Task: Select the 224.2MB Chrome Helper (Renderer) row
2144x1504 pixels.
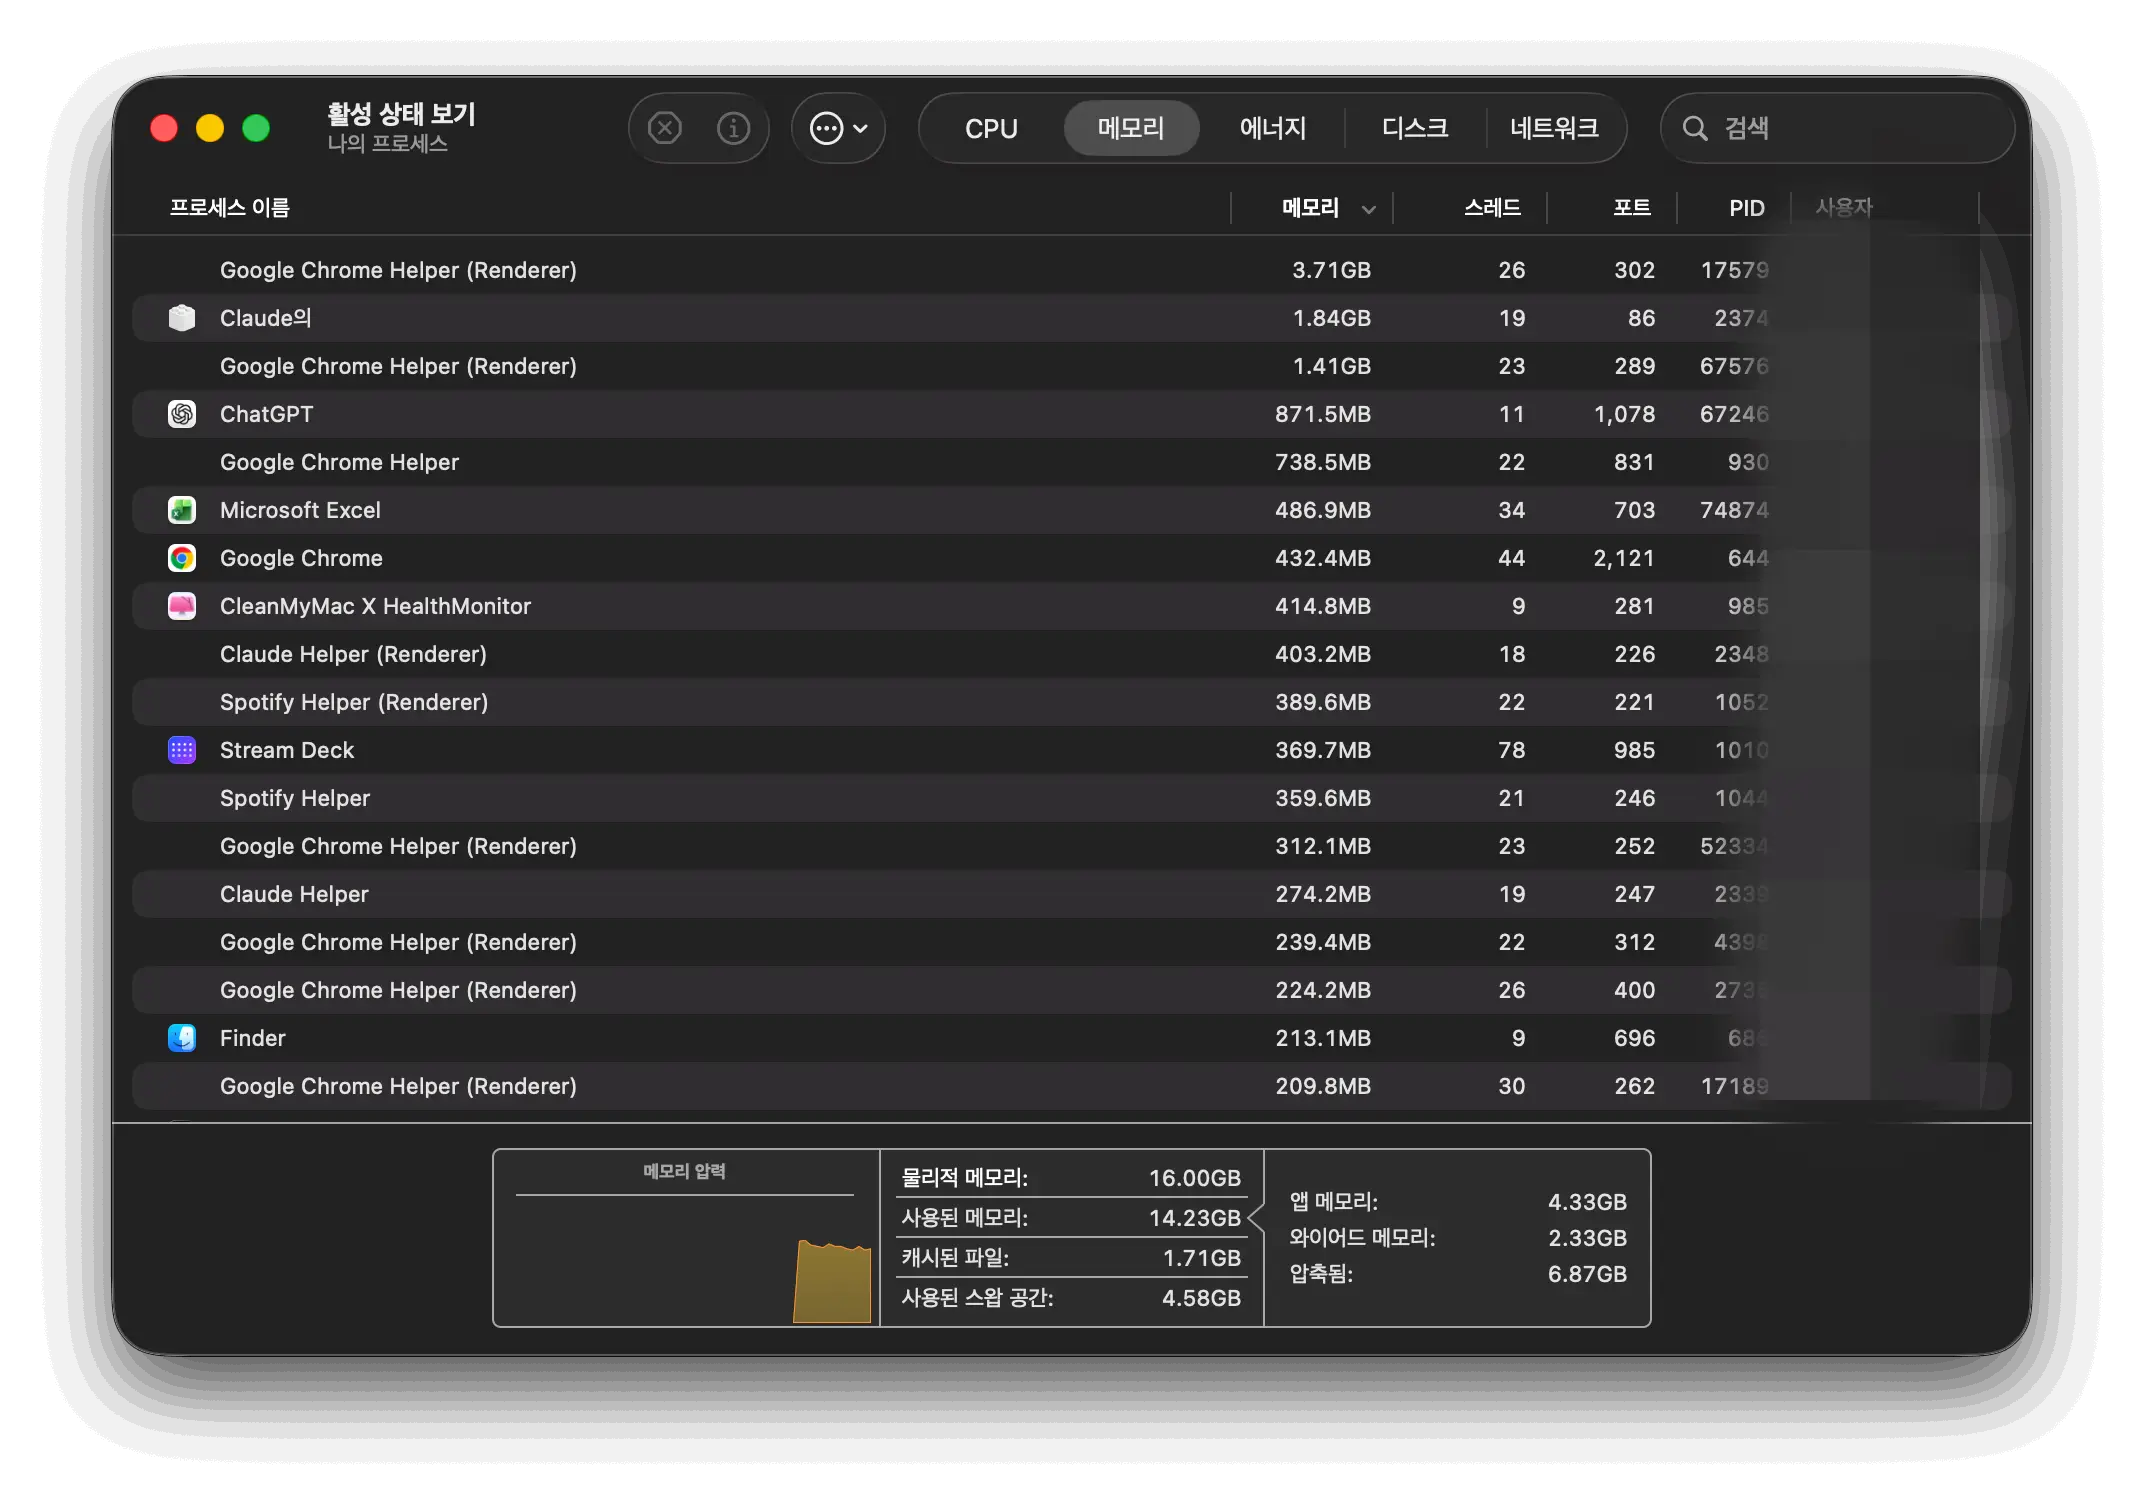Action: coord(1071,990)
